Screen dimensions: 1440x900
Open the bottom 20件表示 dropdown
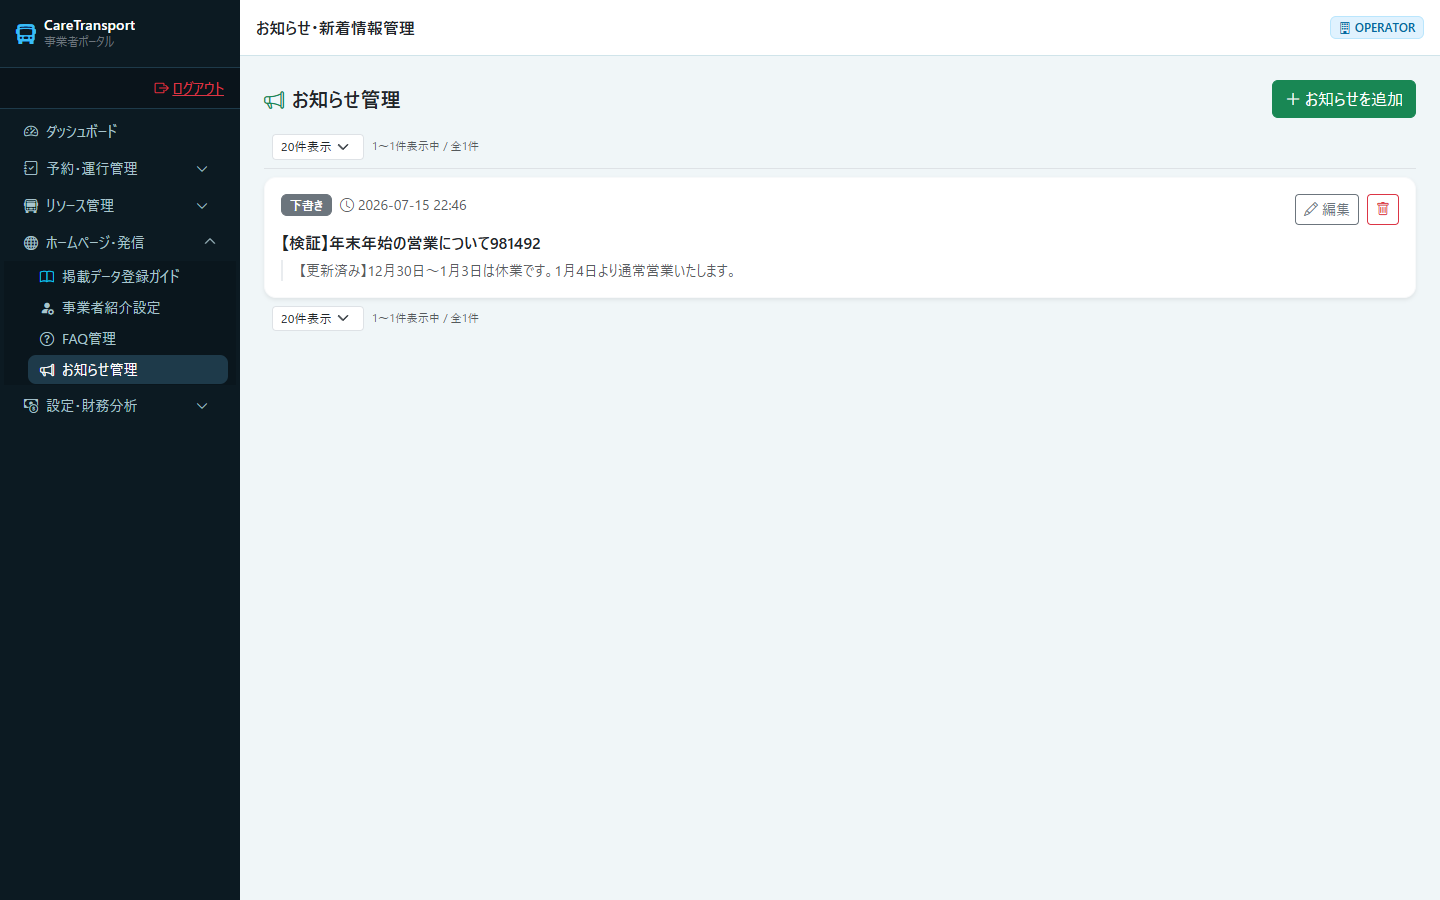318,319
